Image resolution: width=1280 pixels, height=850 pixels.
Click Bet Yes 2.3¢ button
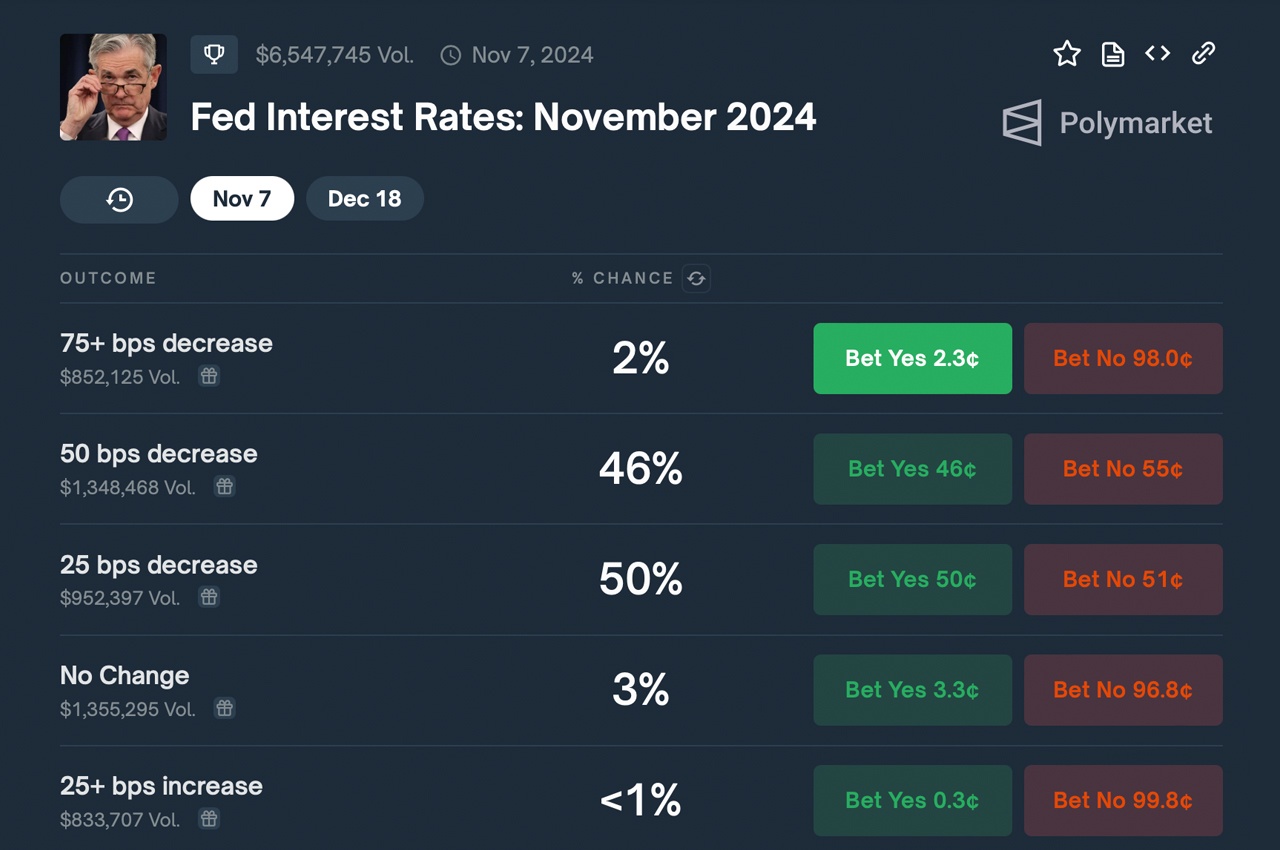912,358
